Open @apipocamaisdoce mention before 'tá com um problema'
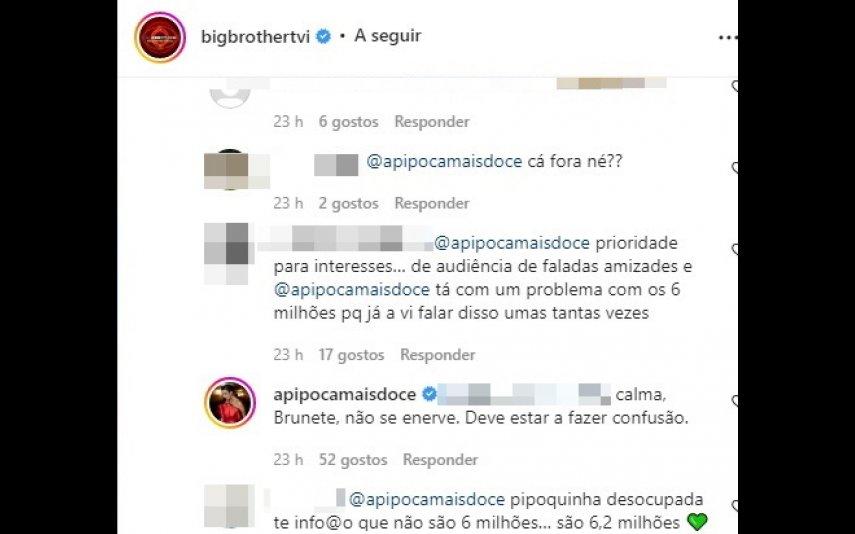 point(352,290)
